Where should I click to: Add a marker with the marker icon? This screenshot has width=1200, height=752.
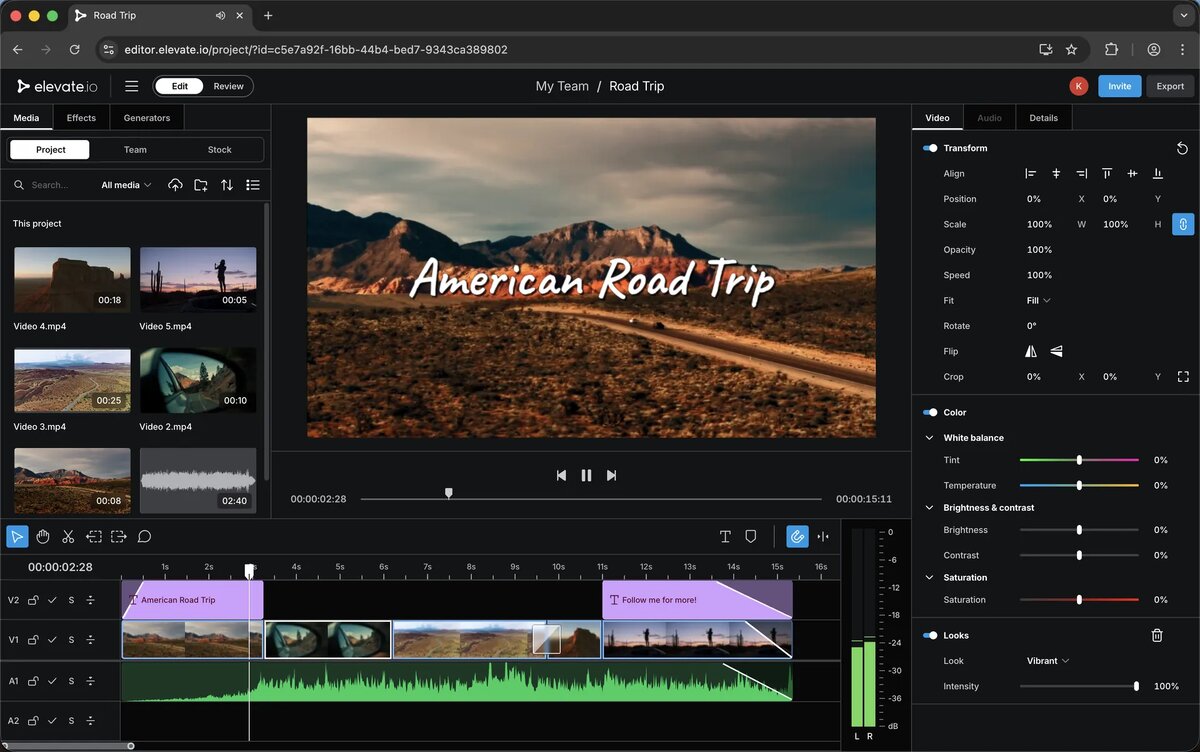pyautogui.click(x=750, y=537)
